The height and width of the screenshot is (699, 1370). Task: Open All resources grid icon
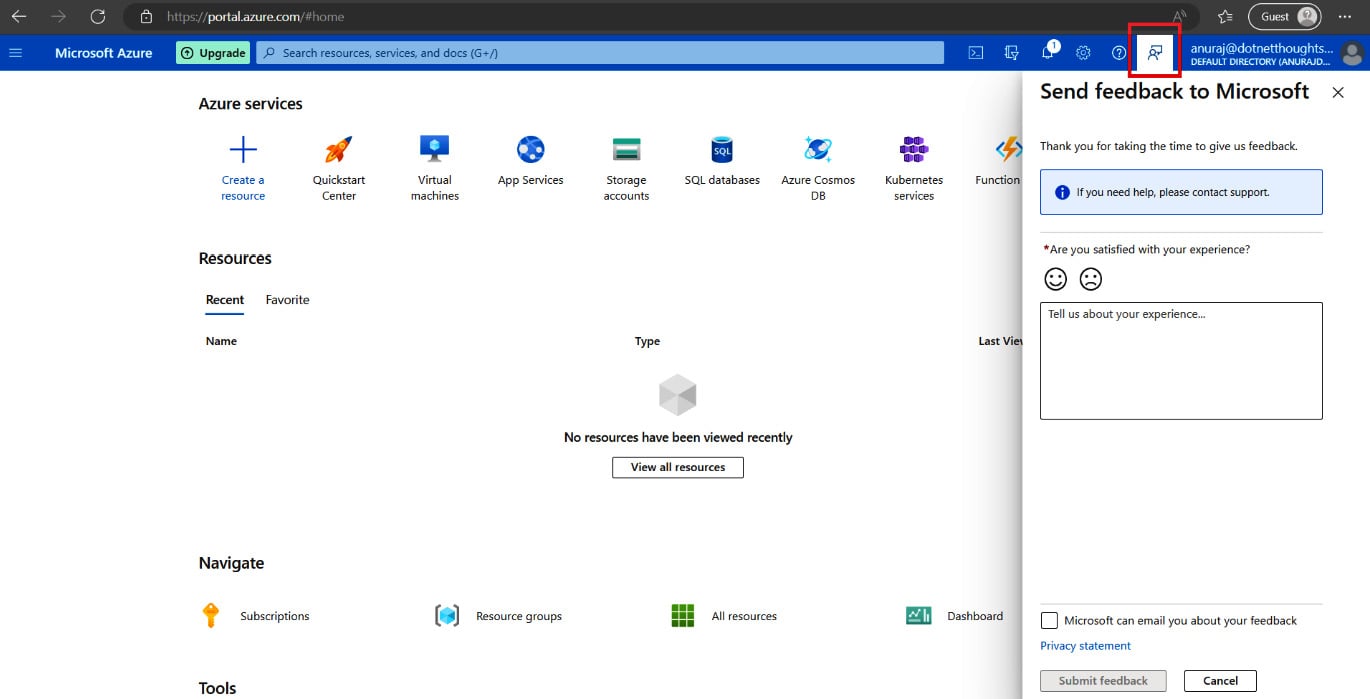683,616
